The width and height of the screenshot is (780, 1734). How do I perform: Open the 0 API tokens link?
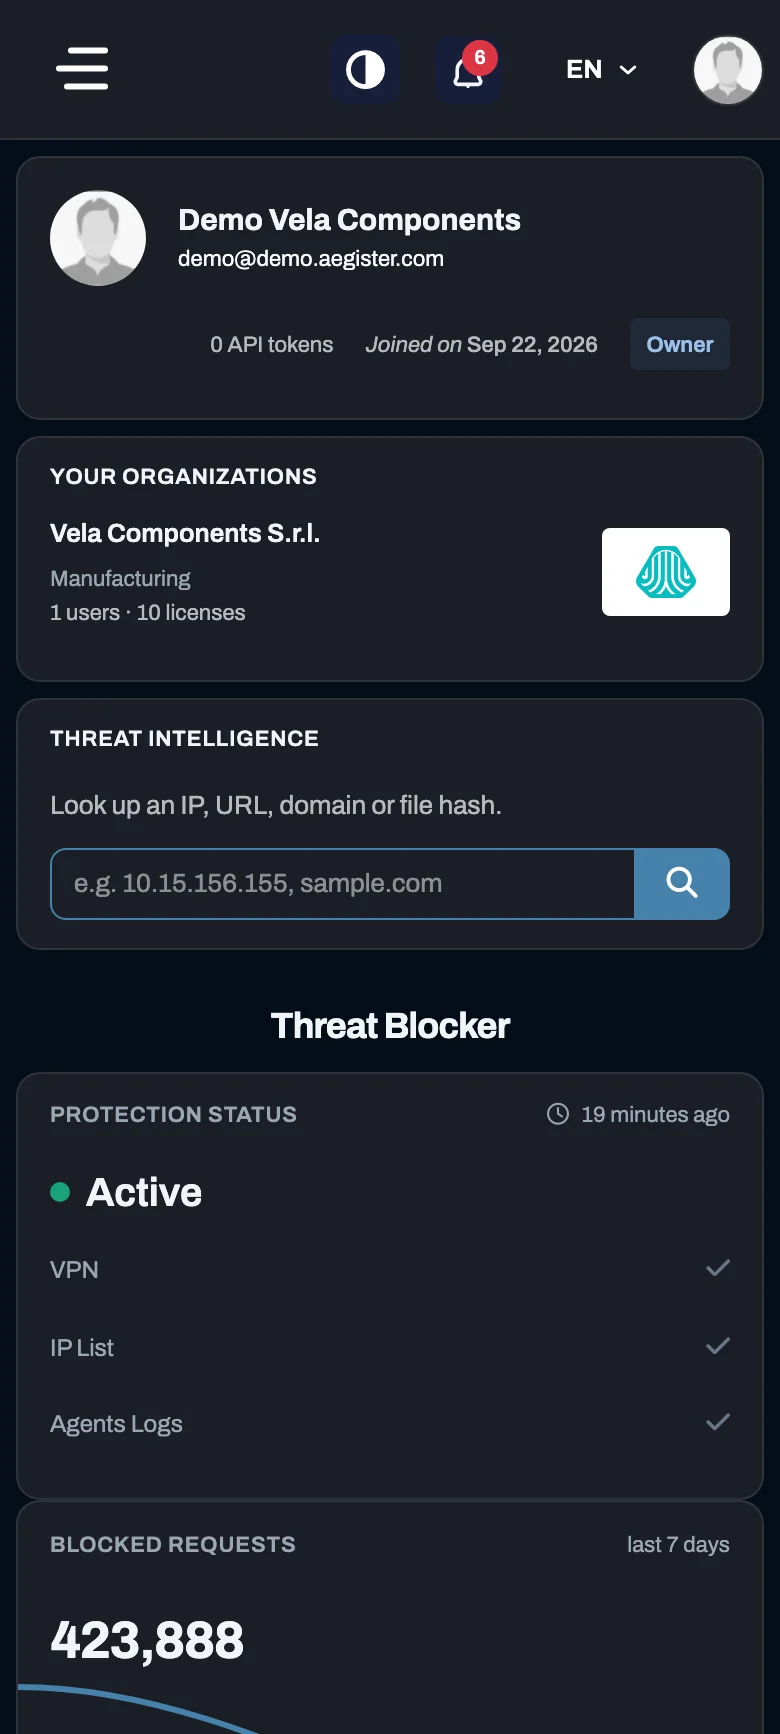pos(271,345)
